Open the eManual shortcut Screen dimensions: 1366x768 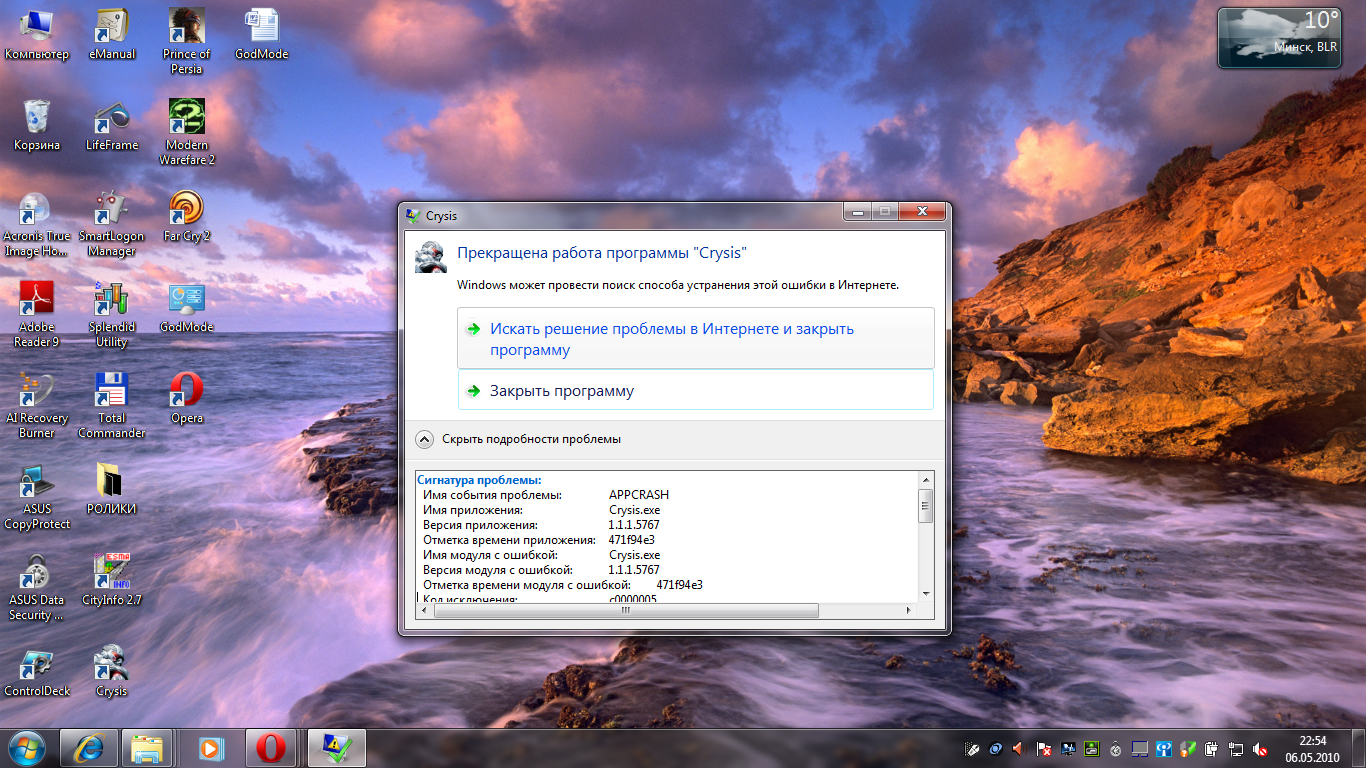[112, 35]
